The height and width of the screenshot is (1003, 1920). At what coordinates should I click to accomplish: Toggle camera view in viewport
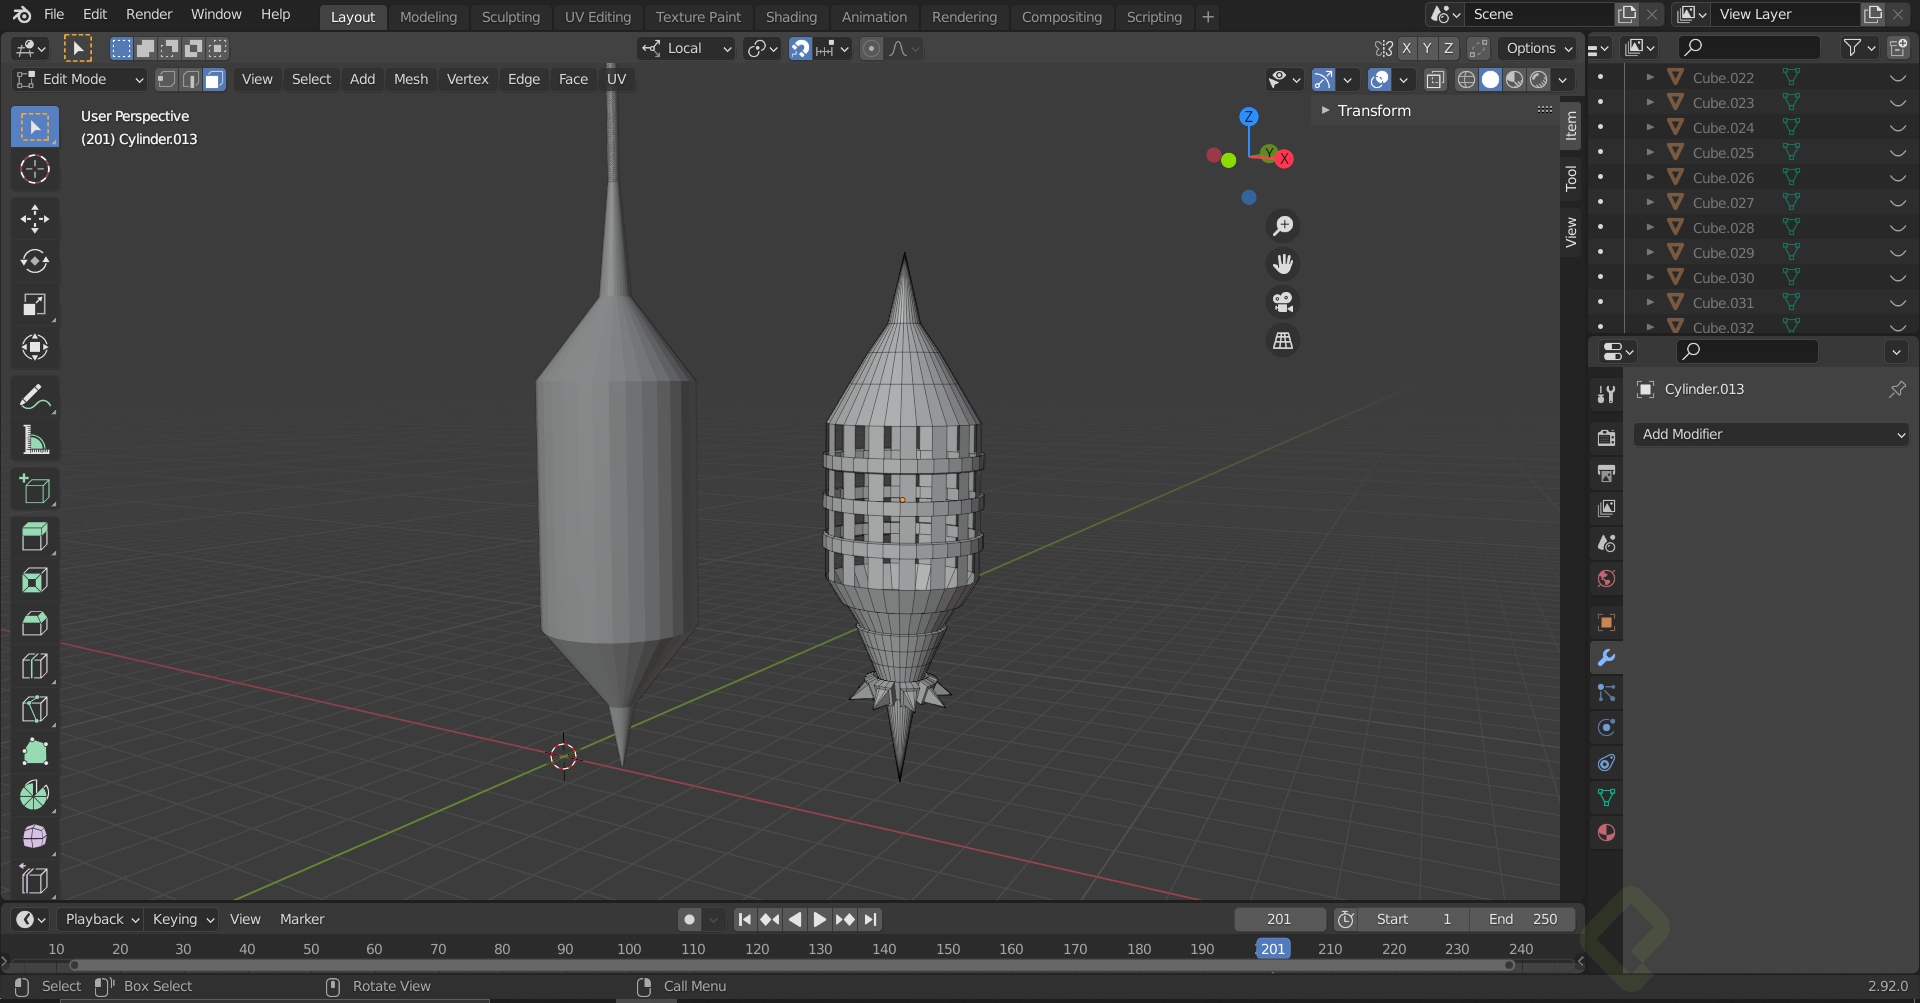pos(1283,302)
